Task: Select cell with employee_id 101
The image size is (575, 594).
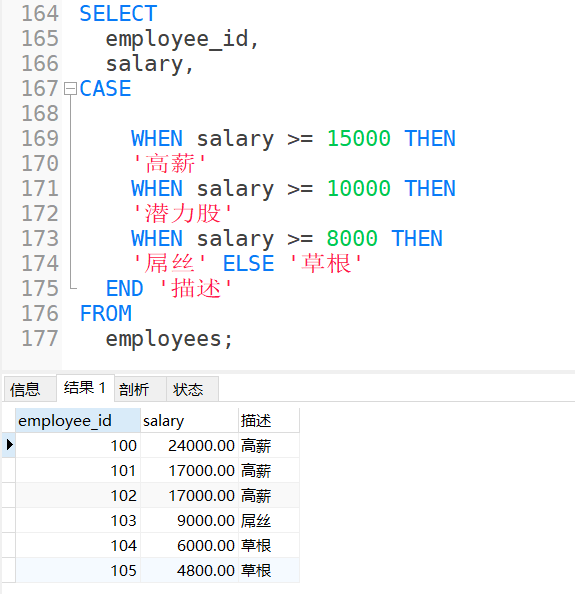Action: [x=78, y=471]
